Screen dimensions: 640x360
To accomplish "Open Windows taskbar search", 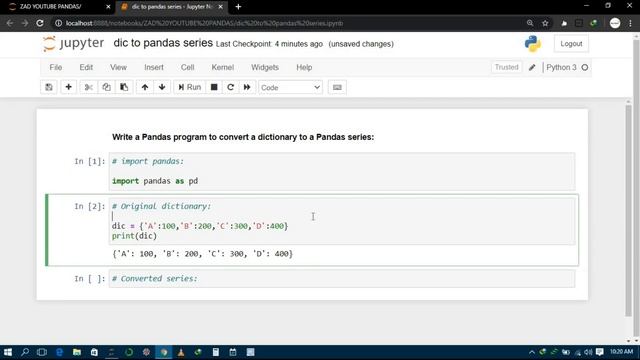I will pyautogui.click(x=25, y=352).
